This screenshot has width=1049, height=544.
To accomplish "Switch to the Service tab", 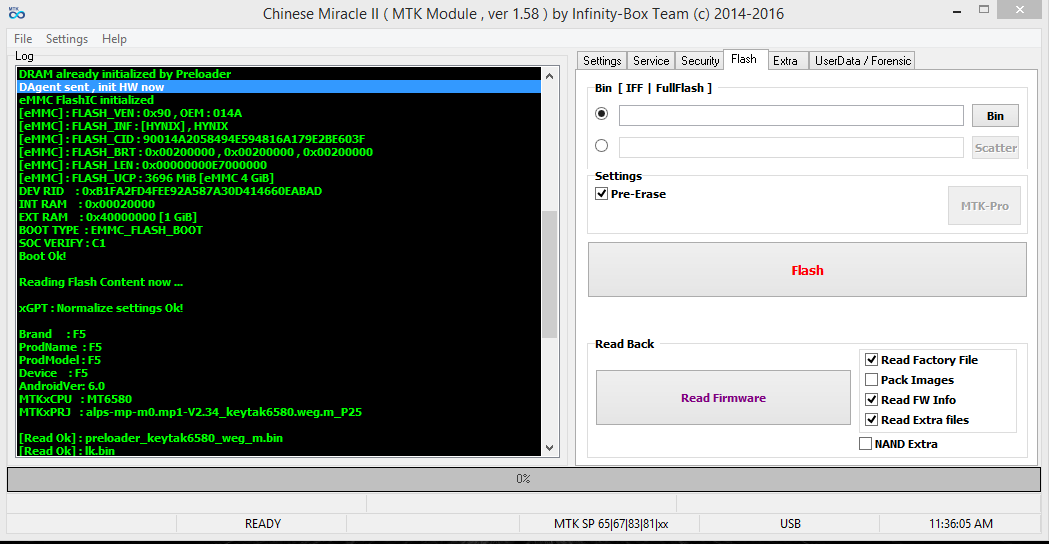I will pos(651,61).
